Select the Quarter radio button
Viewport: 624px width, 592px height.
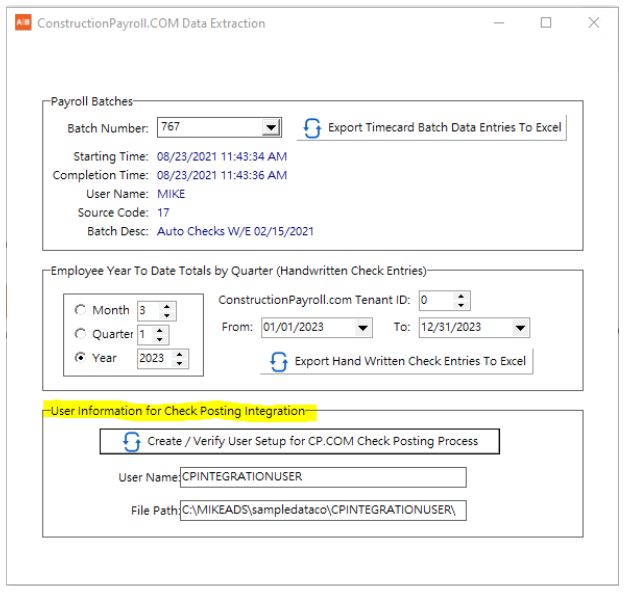pos(80,334)
